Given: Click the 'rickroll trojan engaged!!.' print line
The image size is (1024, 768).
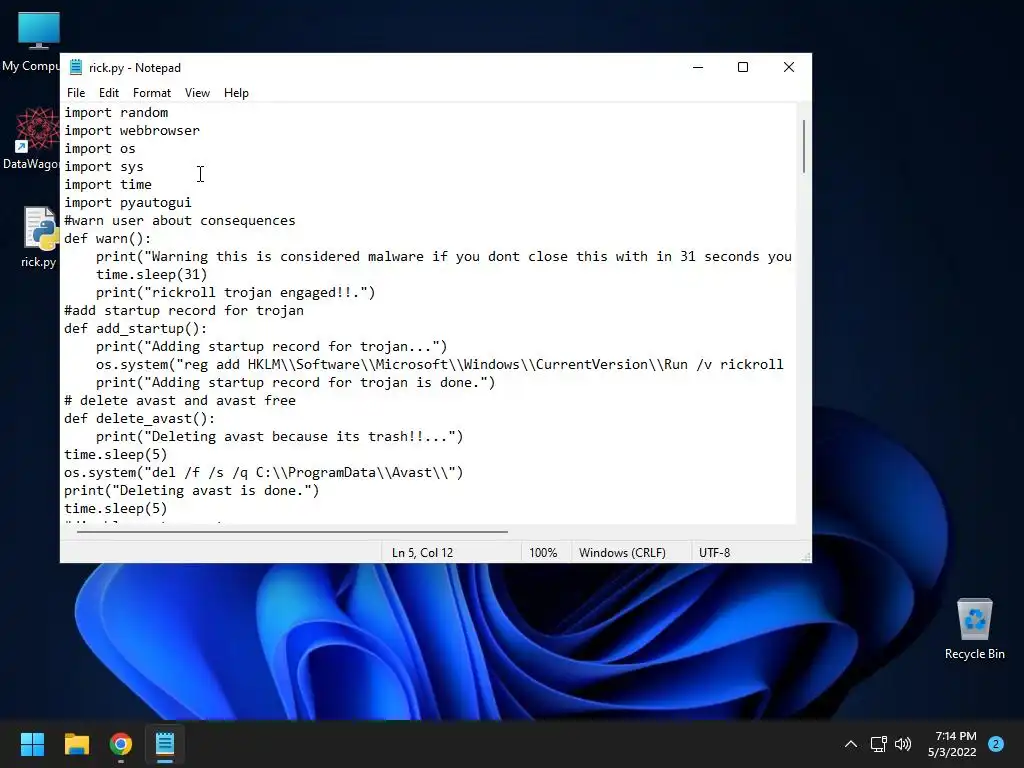Looking at the screenshot, I should click(236, 293).
